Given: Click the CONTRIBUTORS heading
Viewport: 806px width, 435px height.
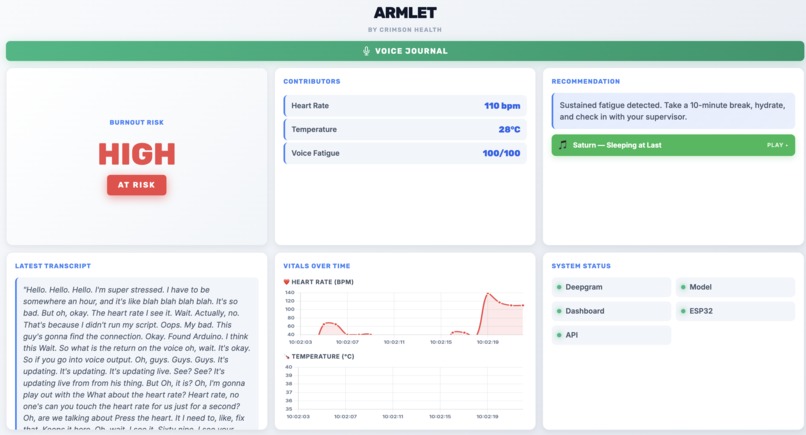Looking at the screenshot, I should point(312,81).
